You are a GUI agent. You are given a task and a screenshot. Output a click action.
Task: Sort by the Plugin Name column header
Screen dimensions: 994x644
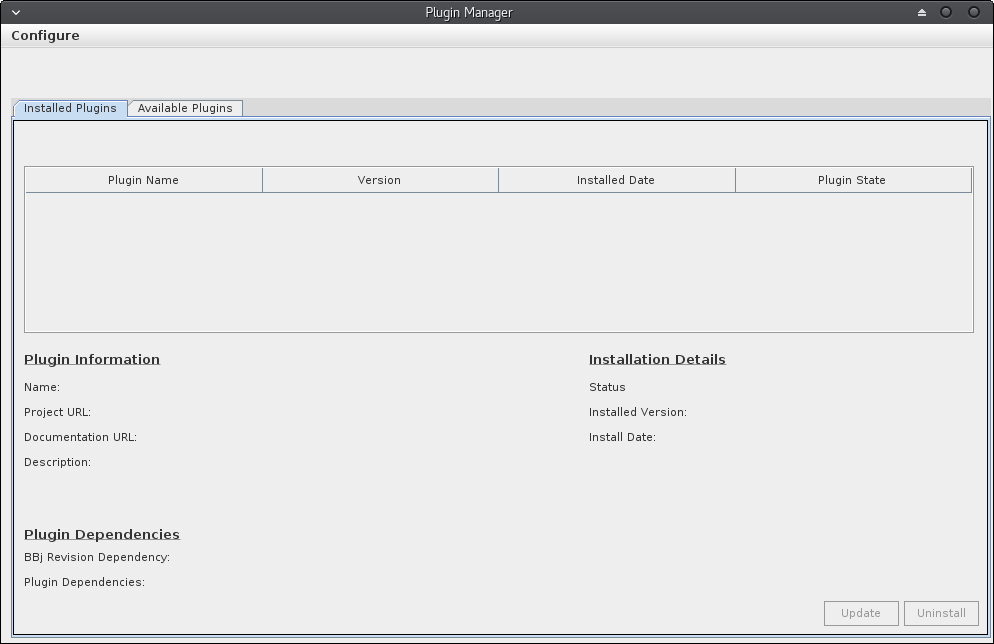click(x=143, y=180)
